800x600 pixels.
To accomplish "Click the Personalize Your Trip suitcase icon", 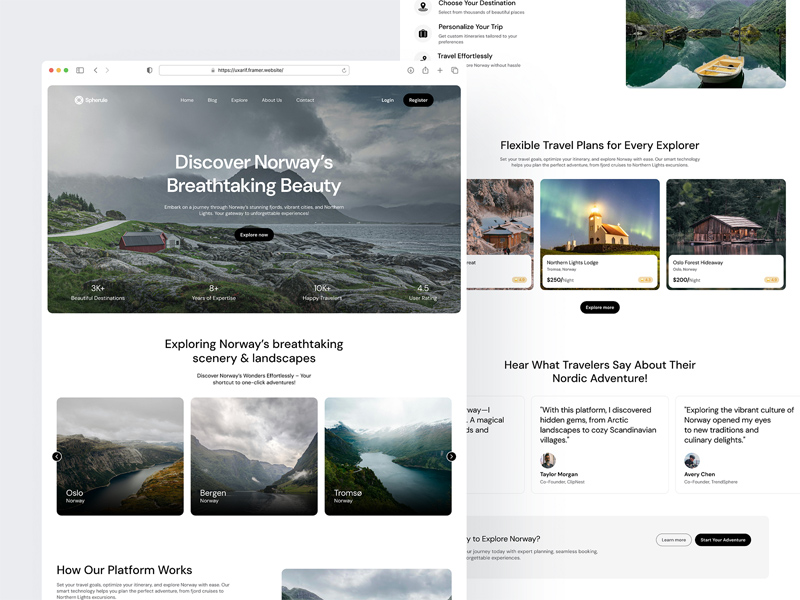I will point(423,34).
